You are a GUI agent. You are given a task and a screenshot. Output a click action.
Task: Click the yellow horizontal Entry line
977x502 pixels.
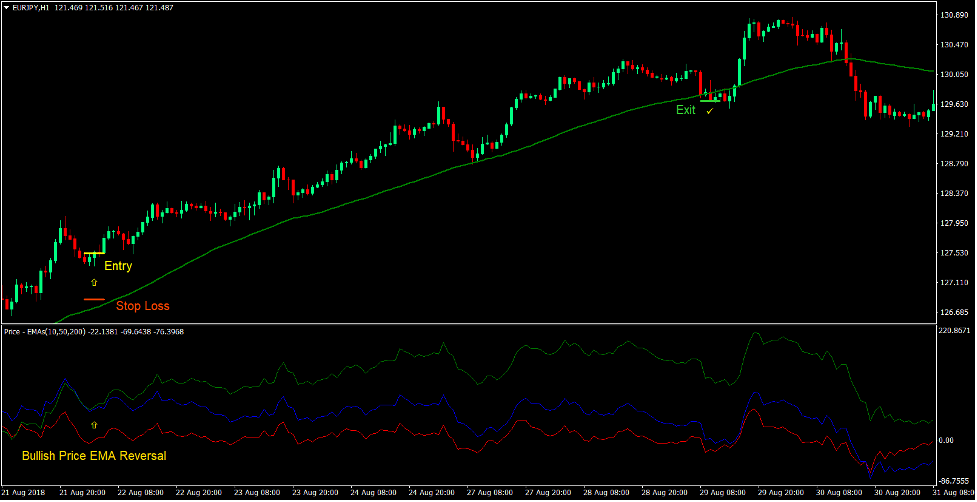pyautogui.click(x=94, y=253)
